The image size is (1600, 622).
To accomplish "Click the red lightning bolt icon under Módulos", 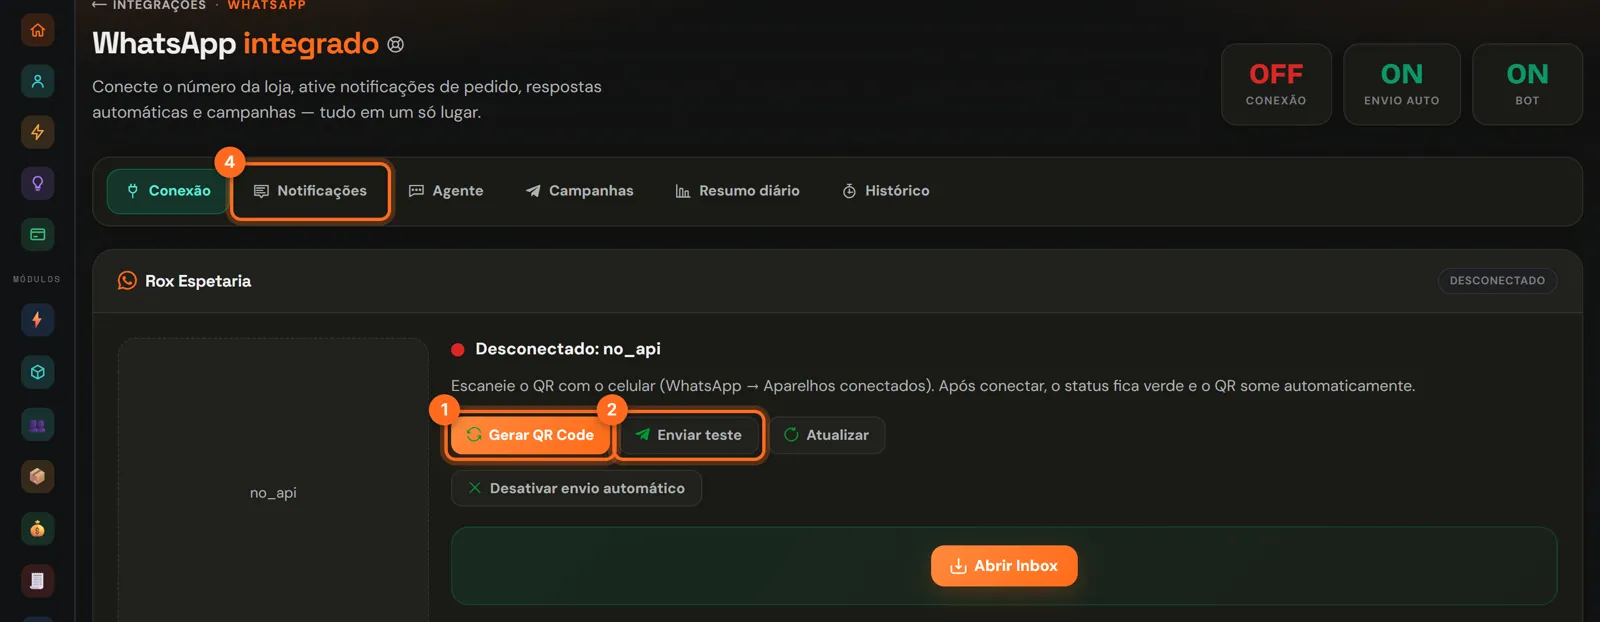I will click(38, 320).
